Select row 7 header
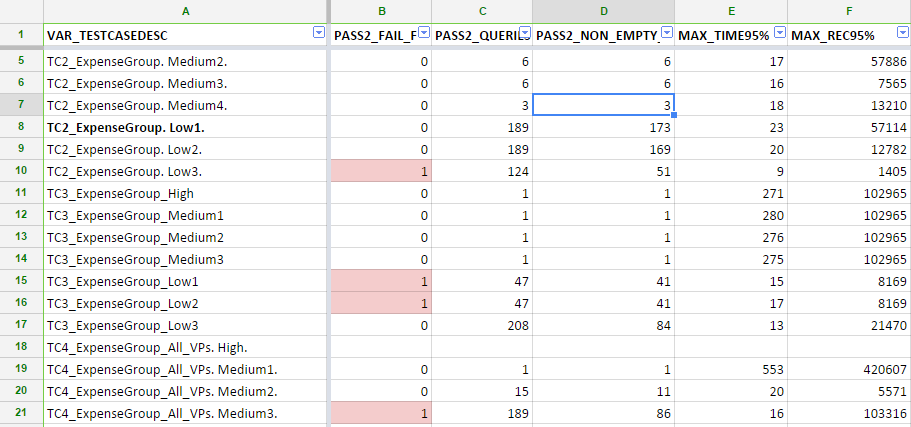 [21, 105]
